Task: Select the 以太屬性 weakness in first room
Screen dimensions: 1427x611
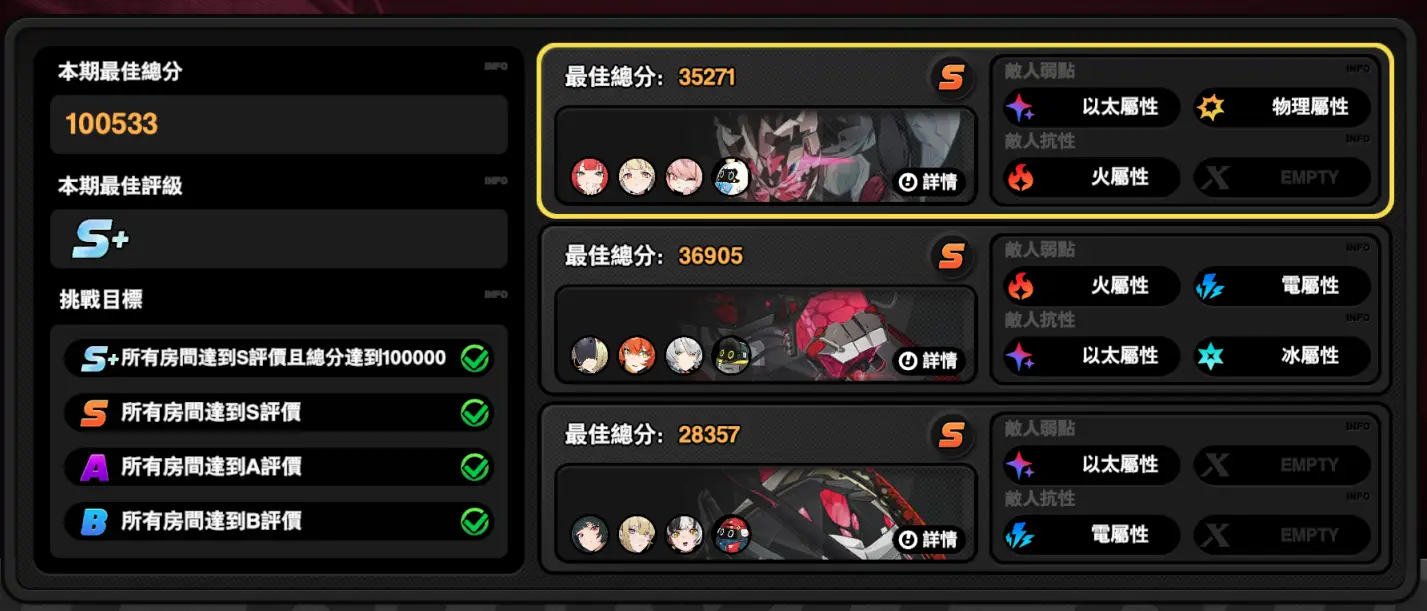Action: 1092,107
